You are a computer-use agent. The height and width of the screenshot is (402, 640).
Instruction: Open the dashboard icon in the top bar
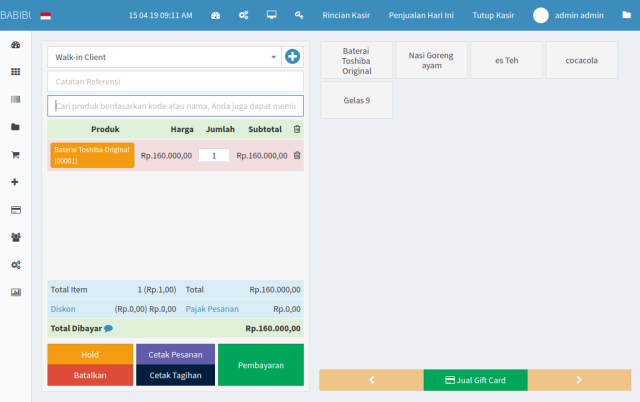[215, 16]
